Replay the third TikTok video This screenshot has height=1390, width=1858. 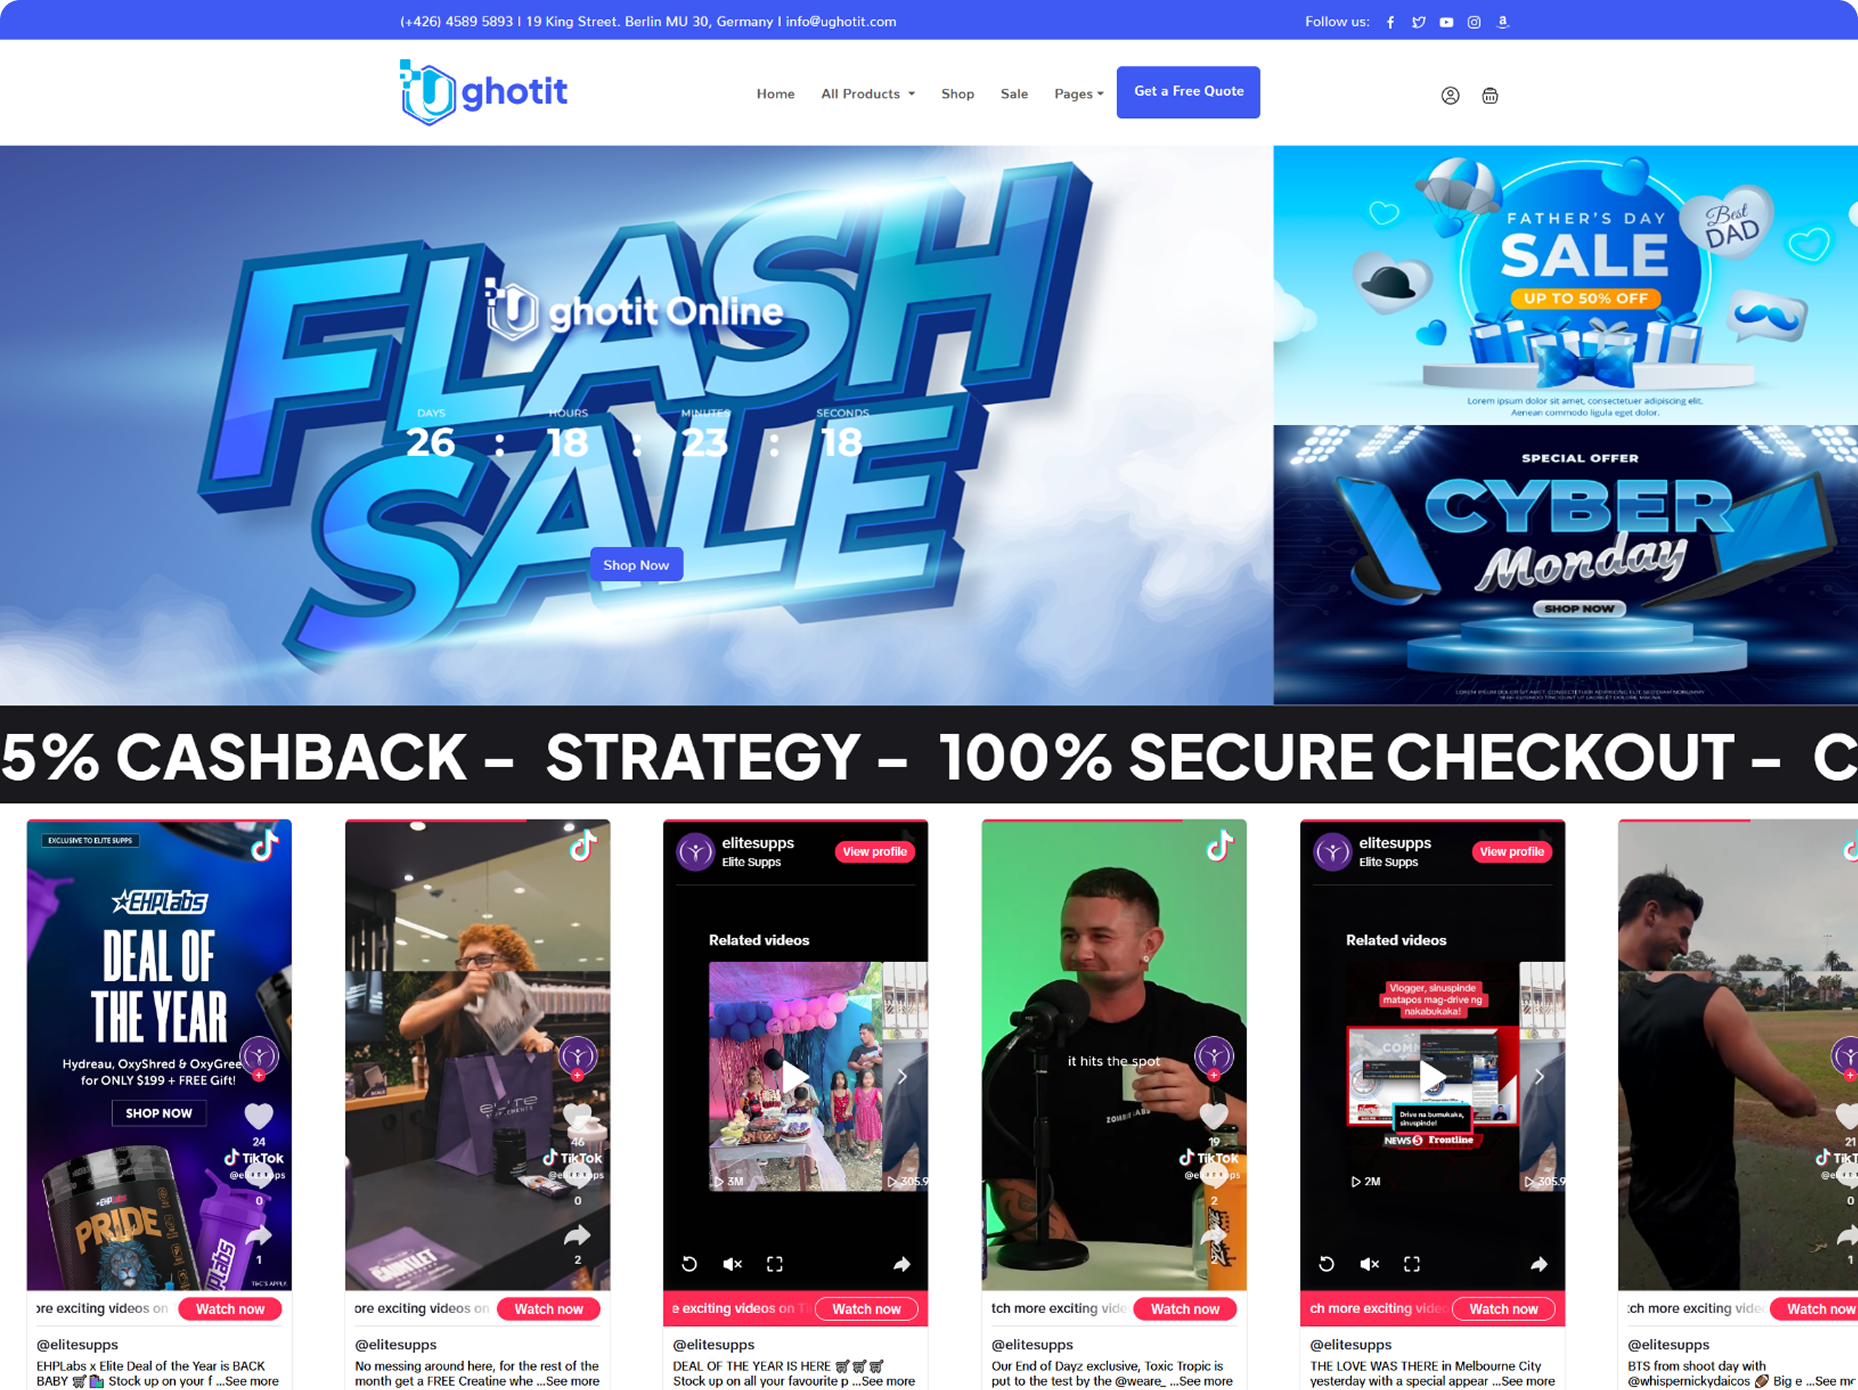(x=689, y=1264)
